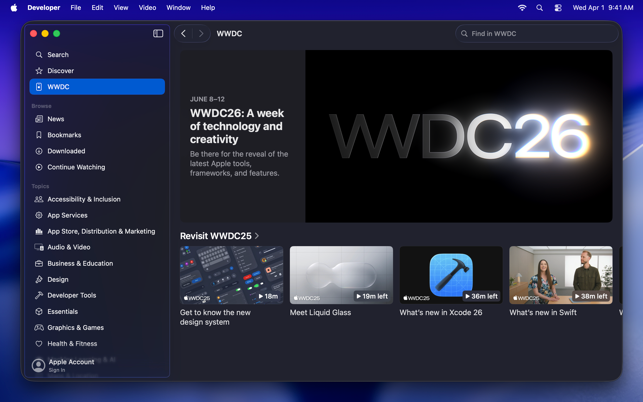The image size is (643, 402).
Task: Open the Edit menu
Action: point(97,8)
